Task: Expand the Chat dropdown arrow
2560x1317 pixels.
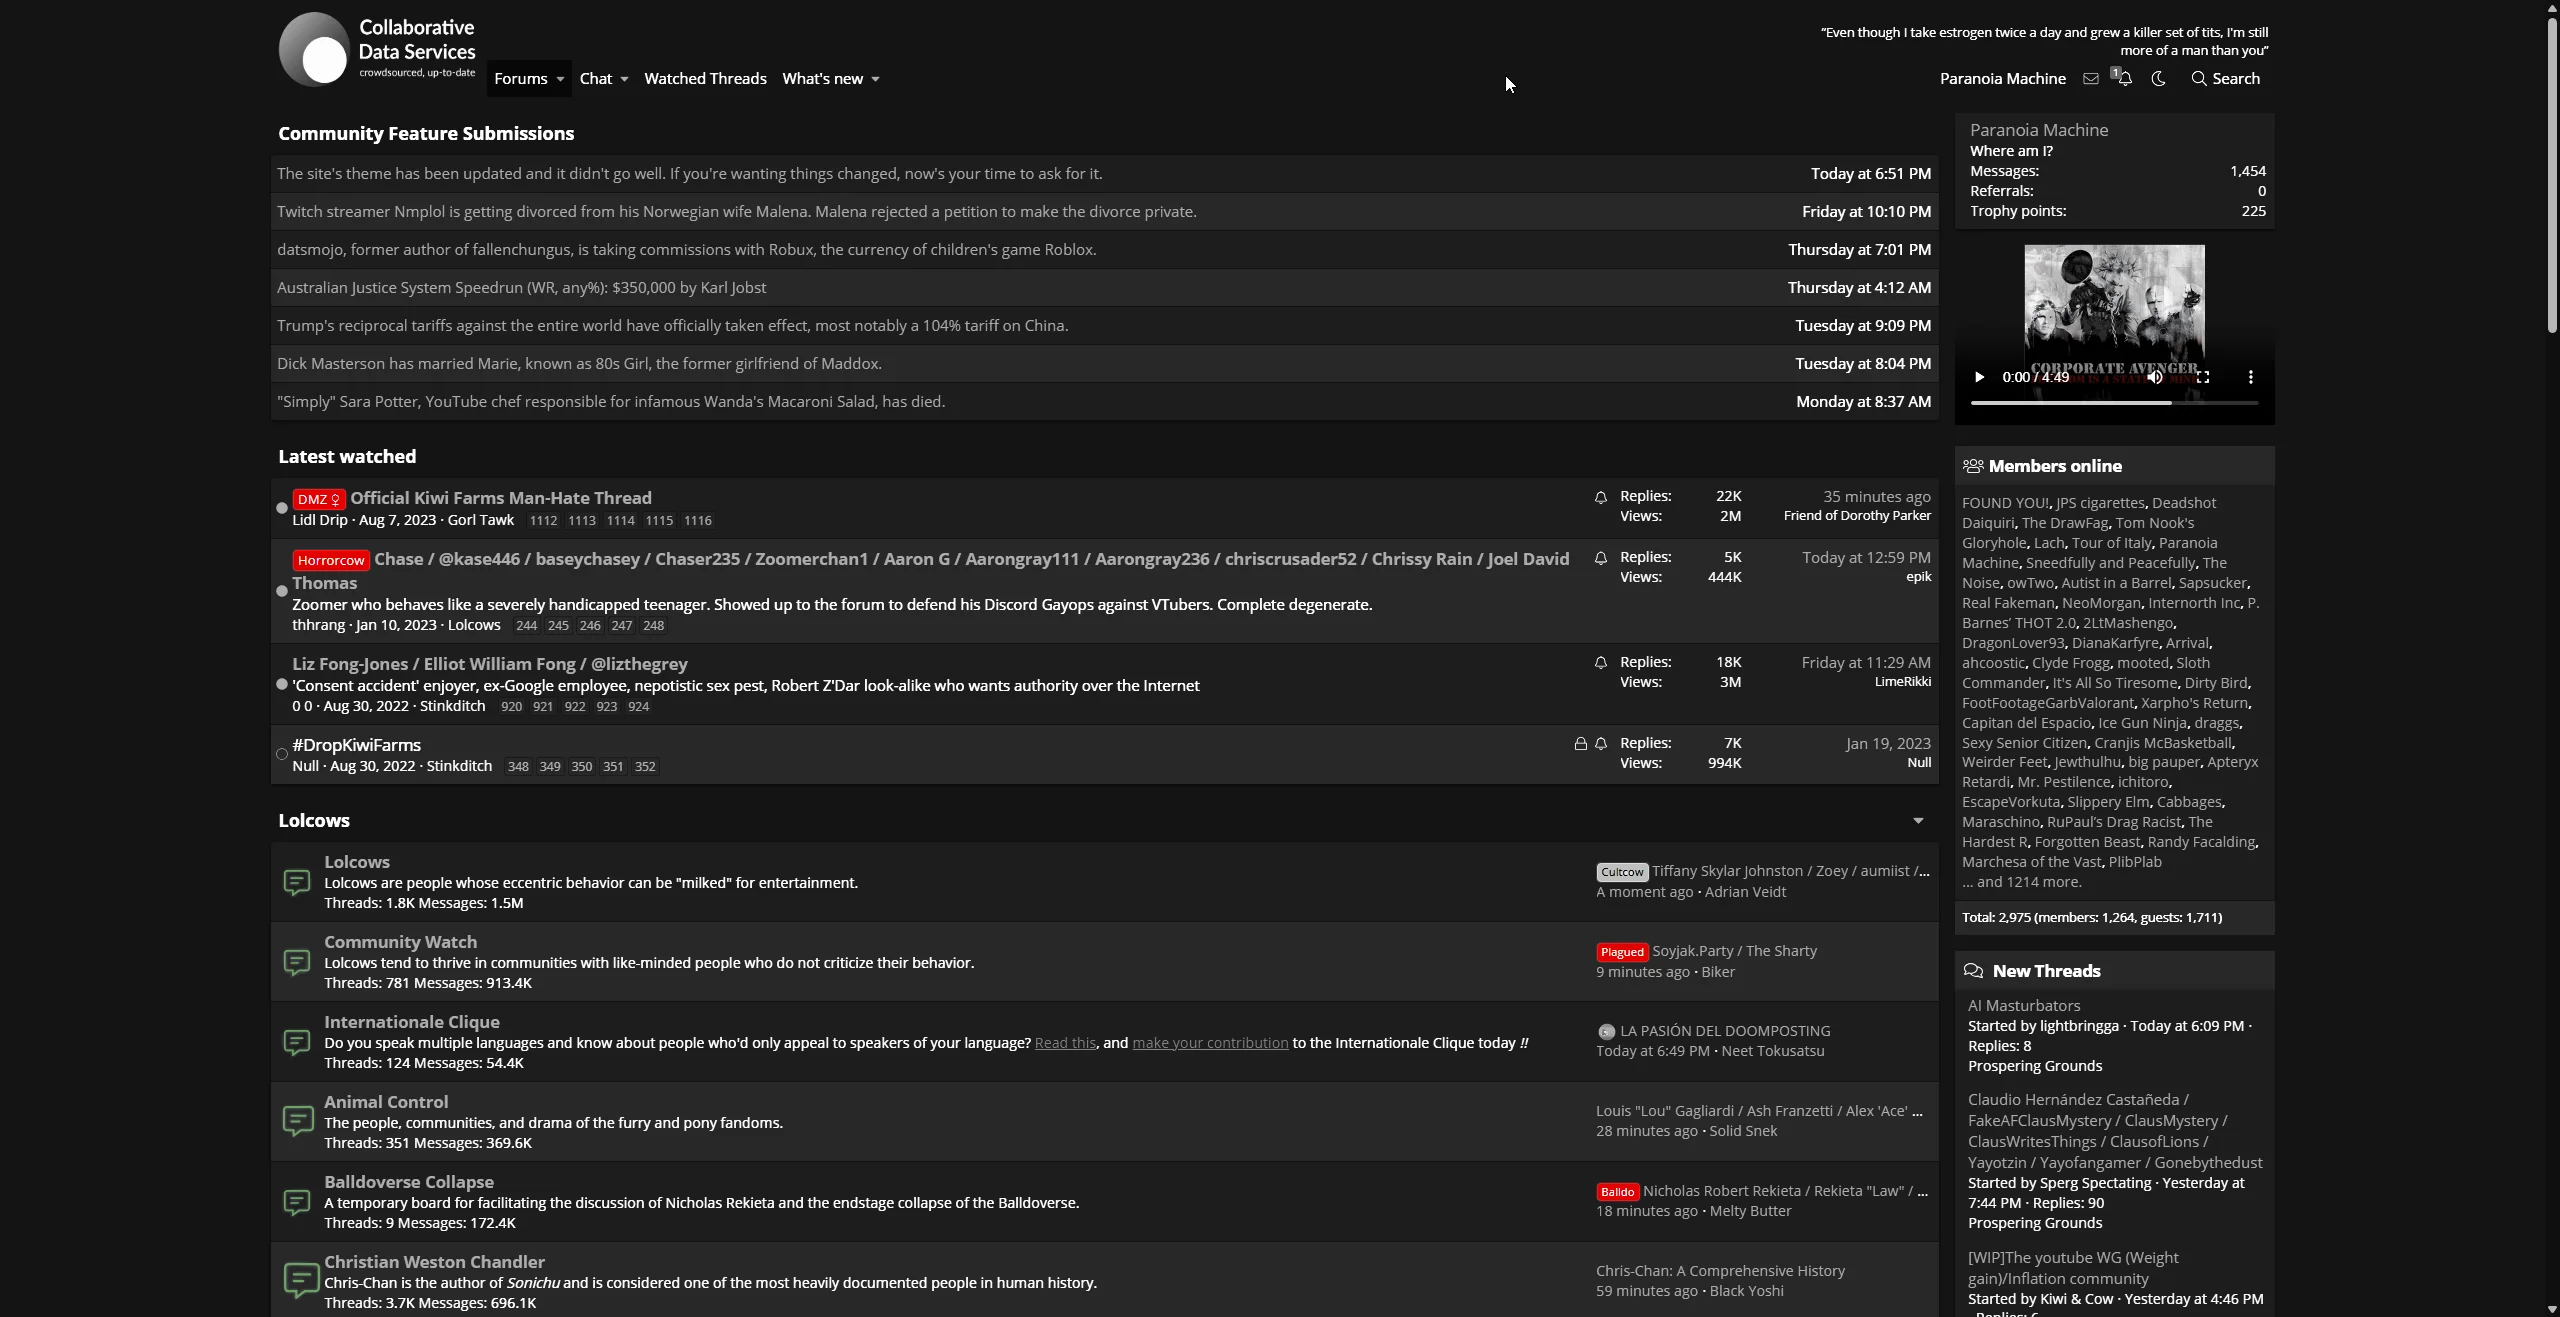Action: [x=624, y=79]
